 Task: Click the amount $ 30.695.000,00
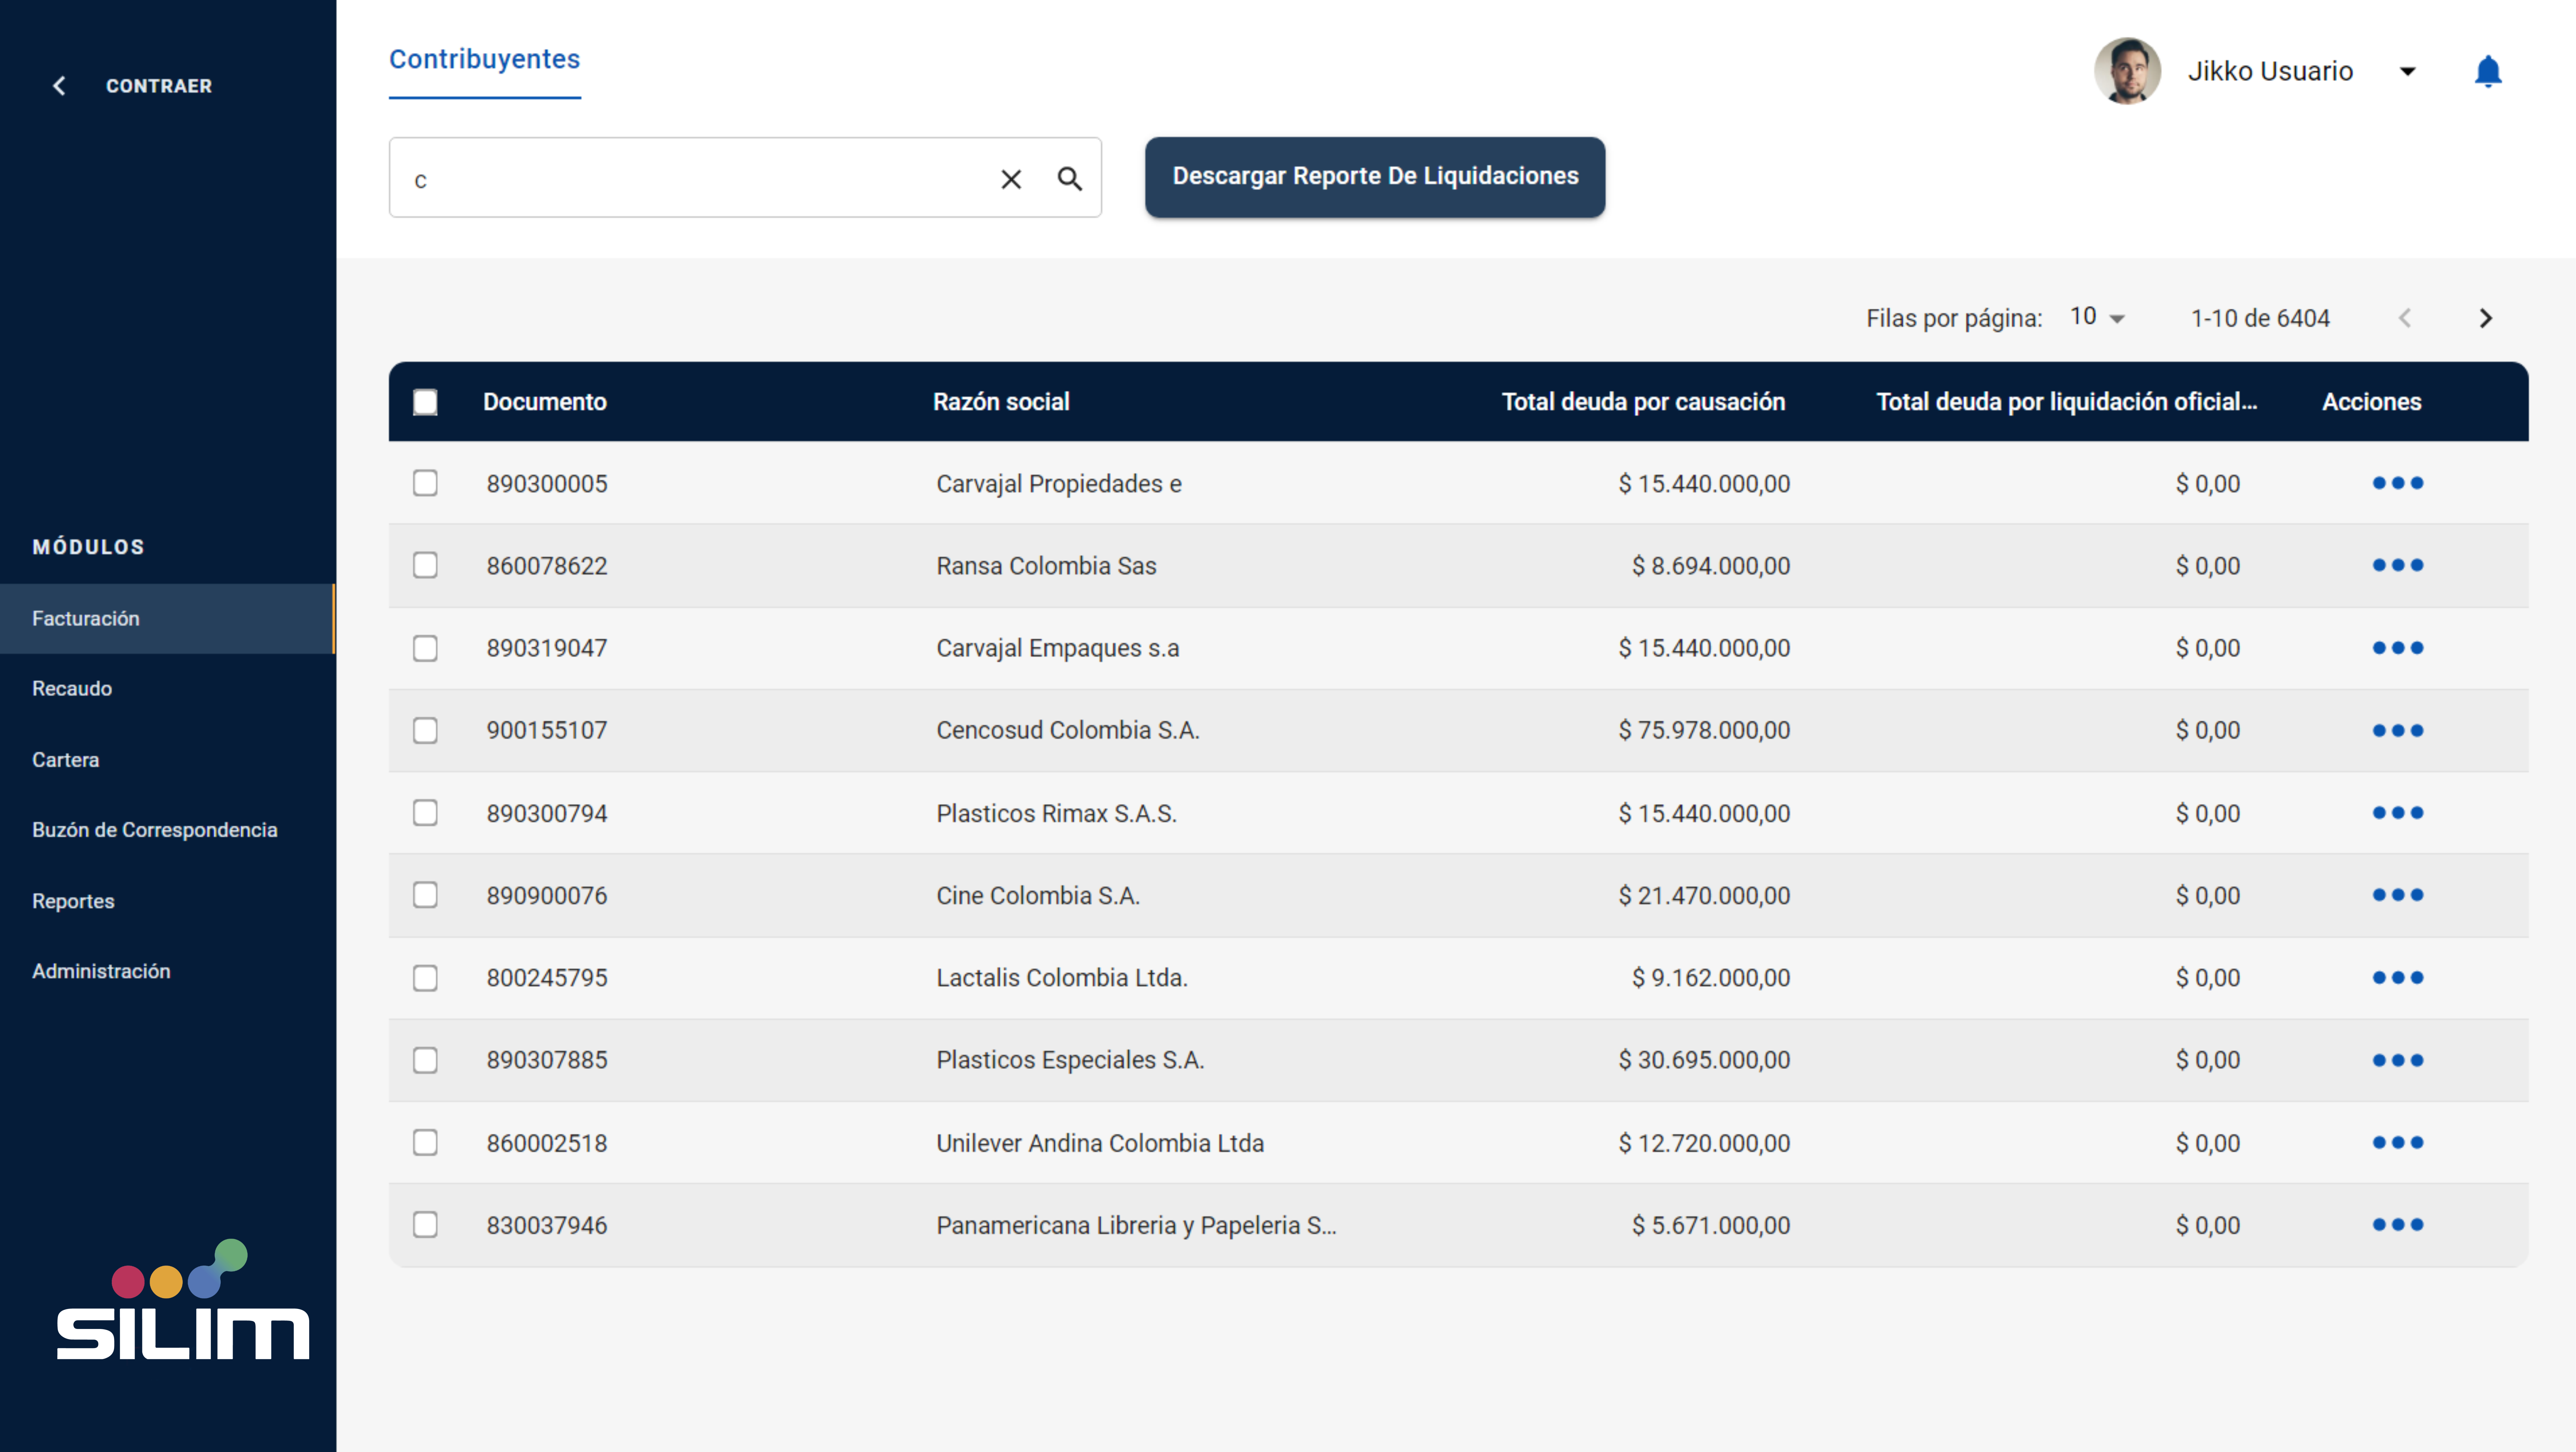(x=1704, y=1060)
